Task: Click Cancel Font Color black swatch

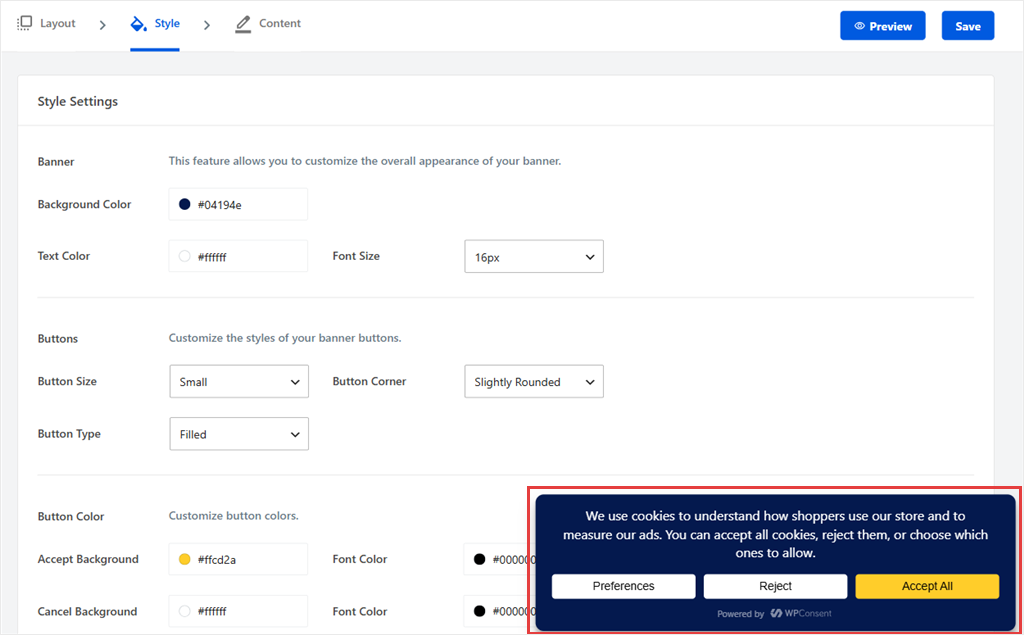Action: (479, 611)
